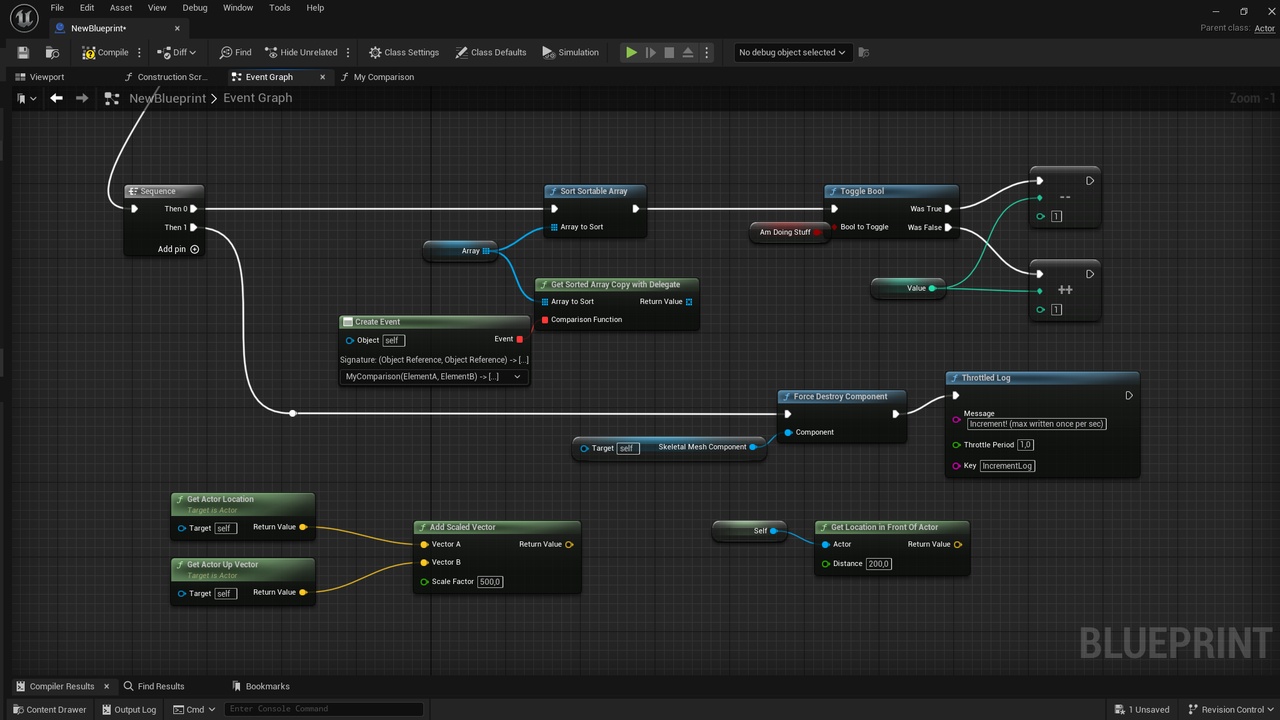The height and width of the screenshot is (720, 1280).
Task: Open the Tools menu
Action: point(280,8)
